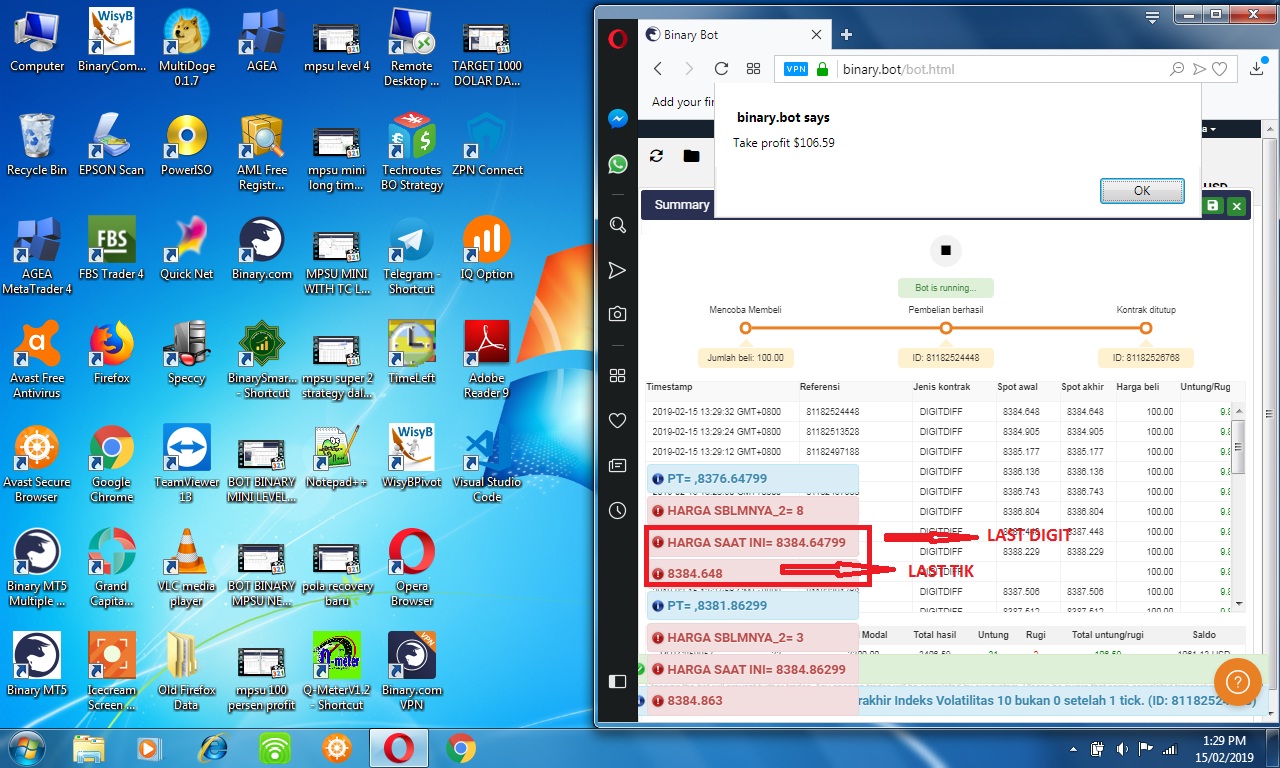The height and width of the screenshot is (768, 1280).
Task: Click the bot load folder icon
Action: point(691,156)
